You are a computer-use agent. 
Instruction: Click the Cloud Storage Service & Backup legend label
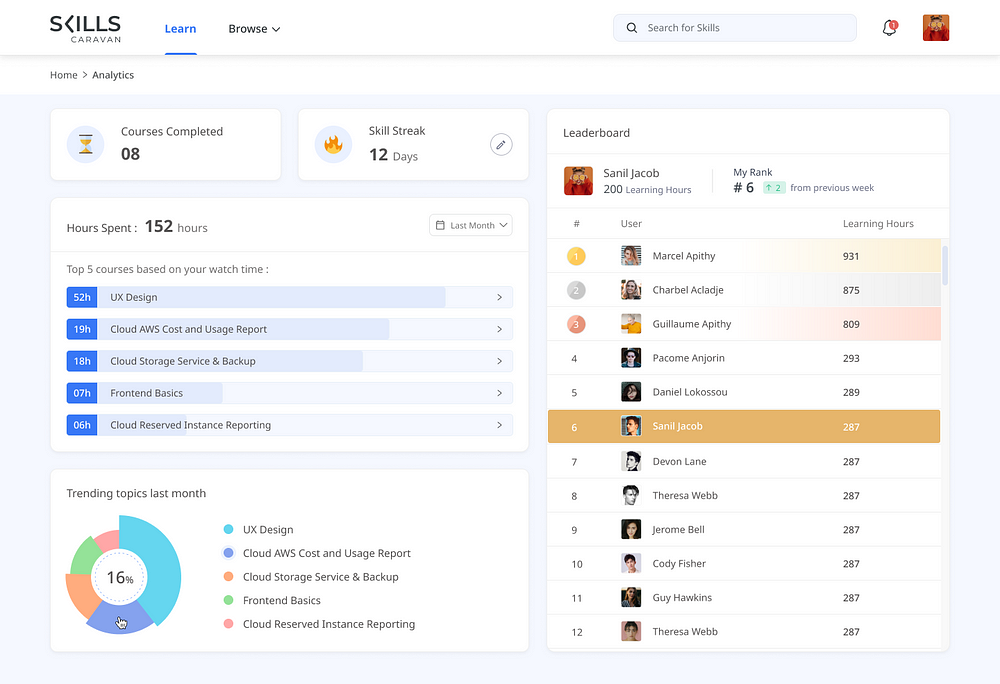coord(321,577)
